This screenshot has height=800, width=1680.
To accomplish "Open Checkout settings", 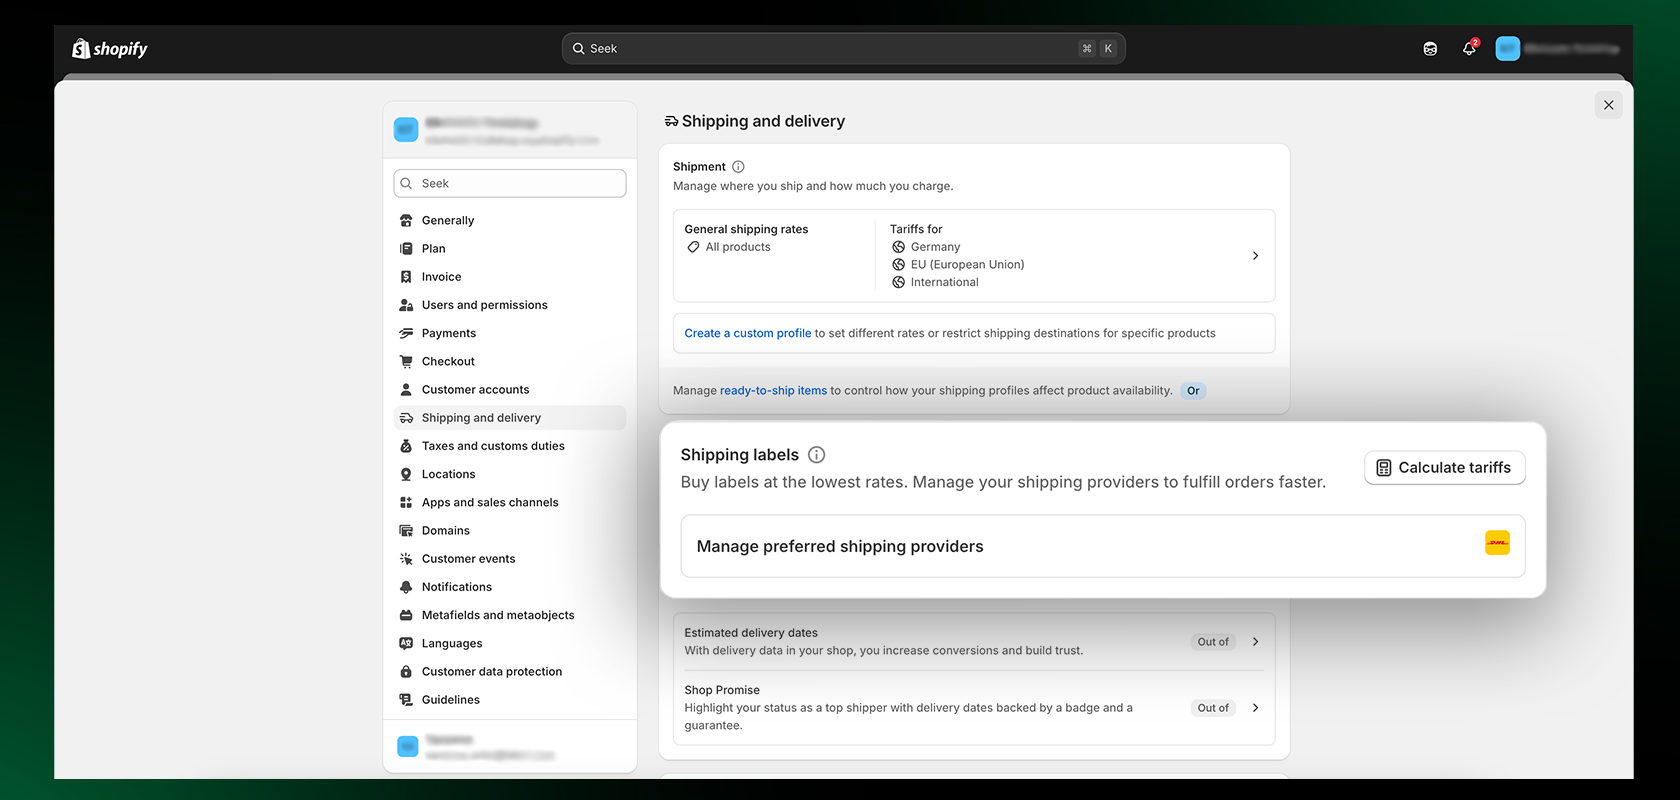I will click(510, 361).
